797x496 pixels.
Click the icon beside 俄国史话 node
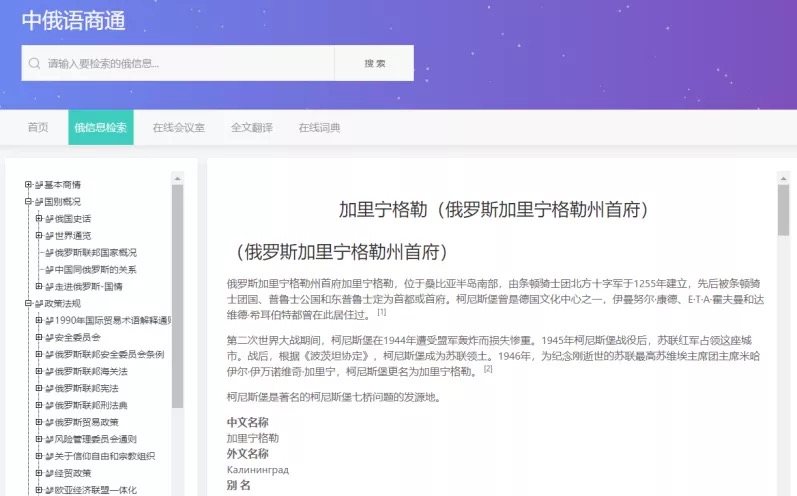point(49,219)
